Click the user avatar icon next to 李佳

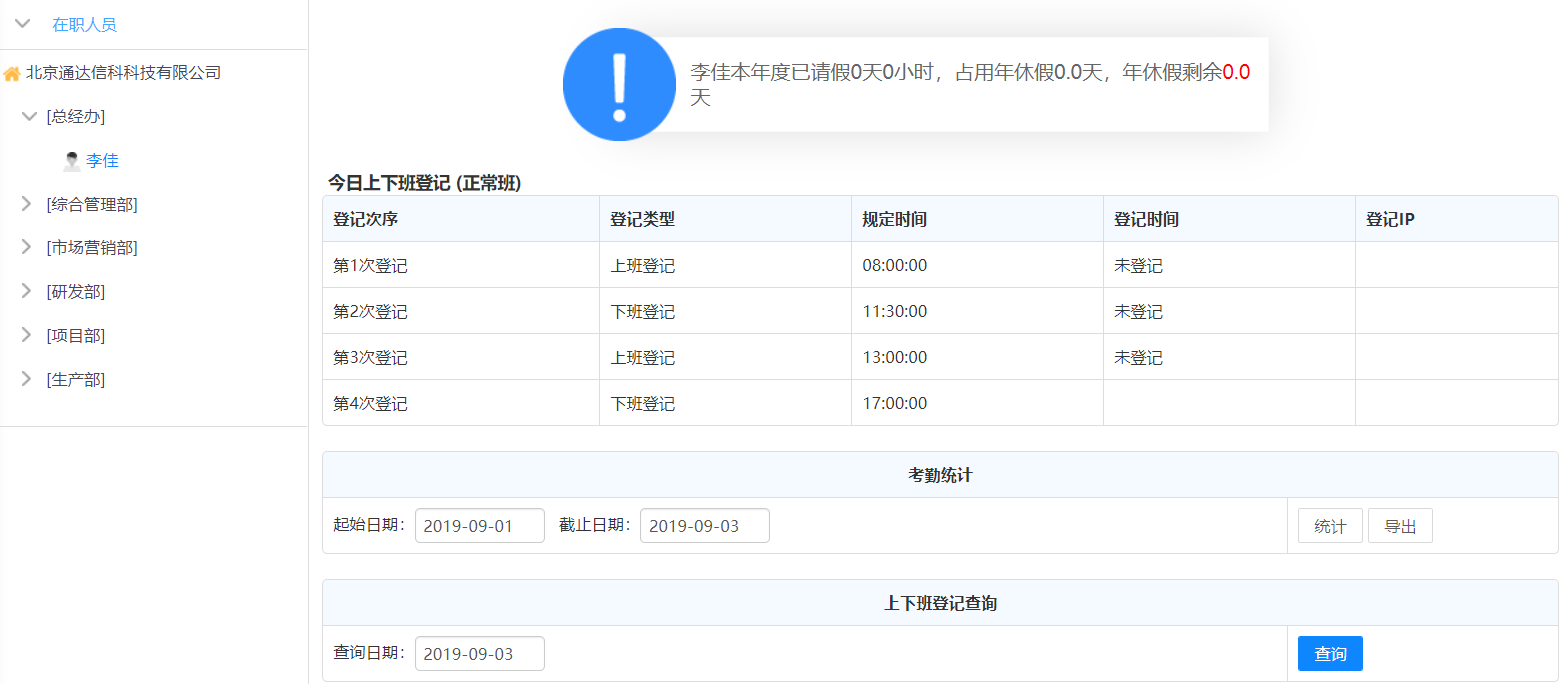coord(72,161)
